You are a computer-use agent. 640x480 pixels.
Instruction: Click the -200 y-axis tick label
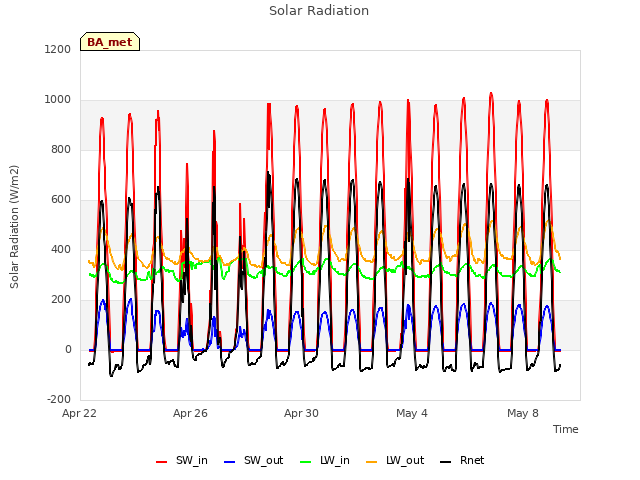click(x=59, y=400)
